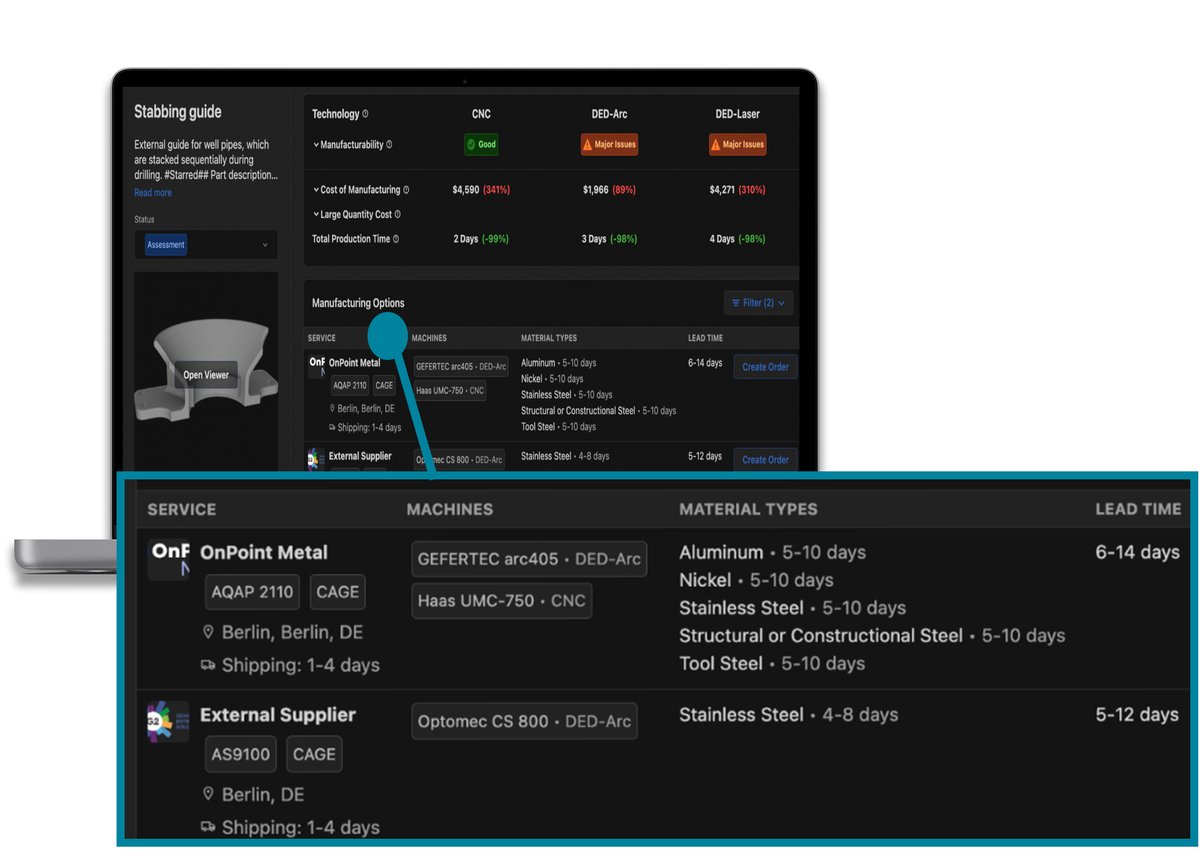Click the warning triangle under DED-Arc

589,145
